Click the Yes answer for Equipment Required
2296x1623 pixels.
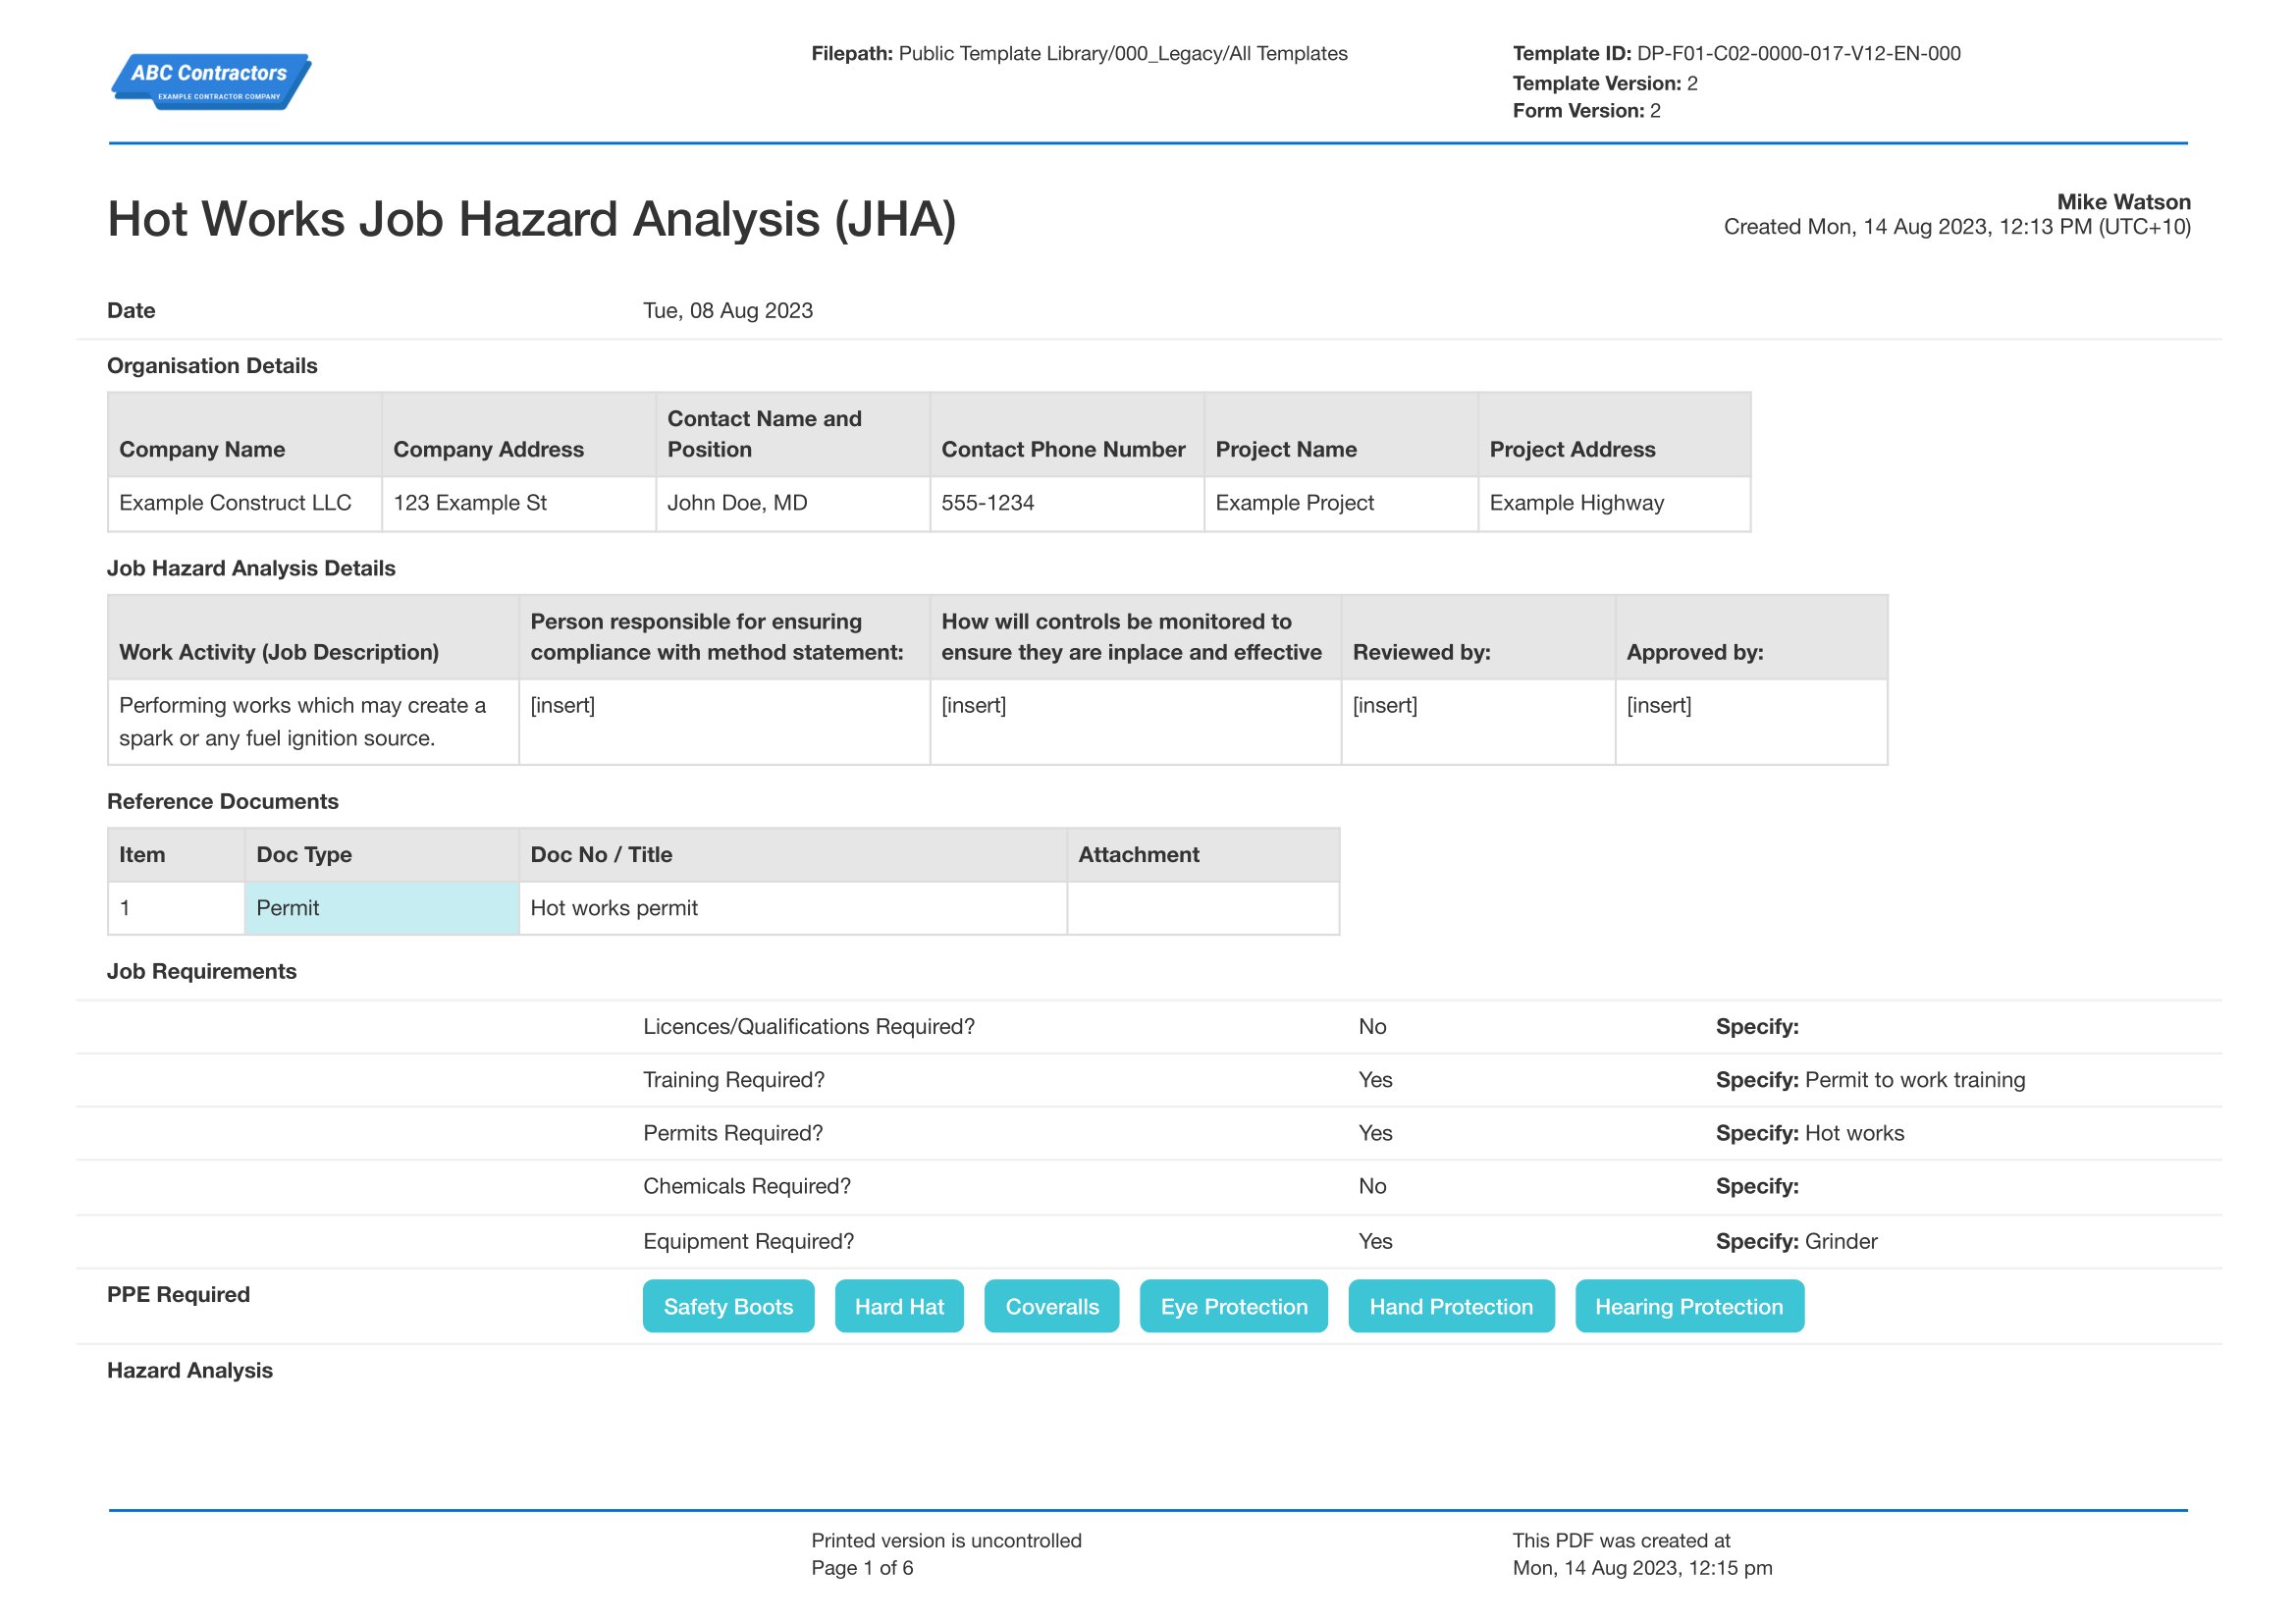(1375, 1241)
